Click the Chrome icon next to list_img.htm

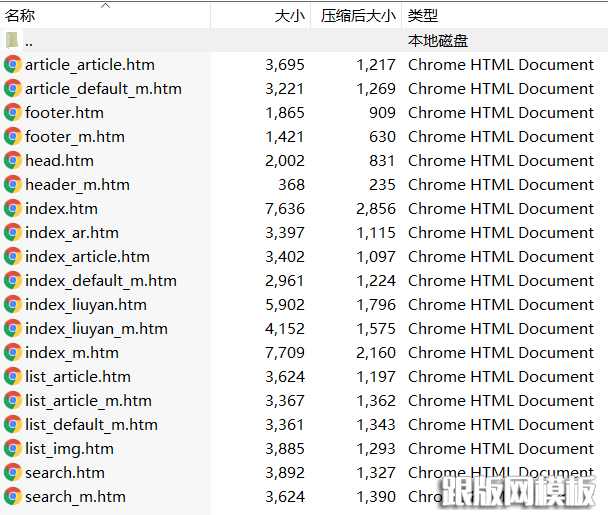[13, 448]
